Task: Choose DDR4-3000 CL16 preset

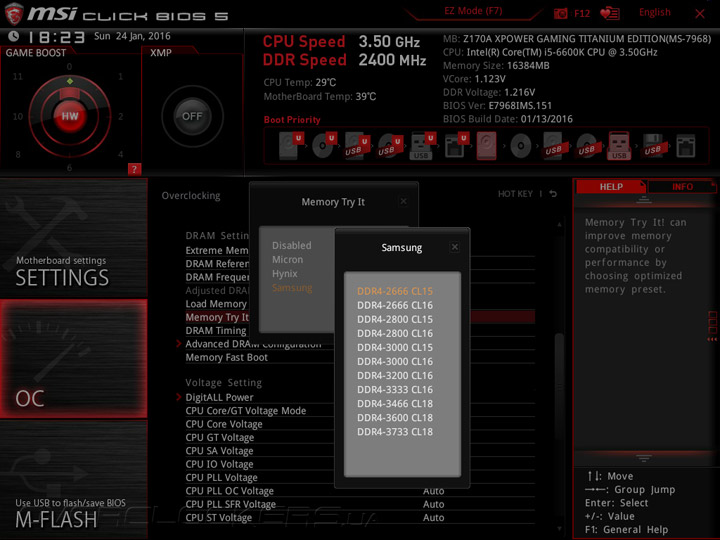Action: click(395, 361)
